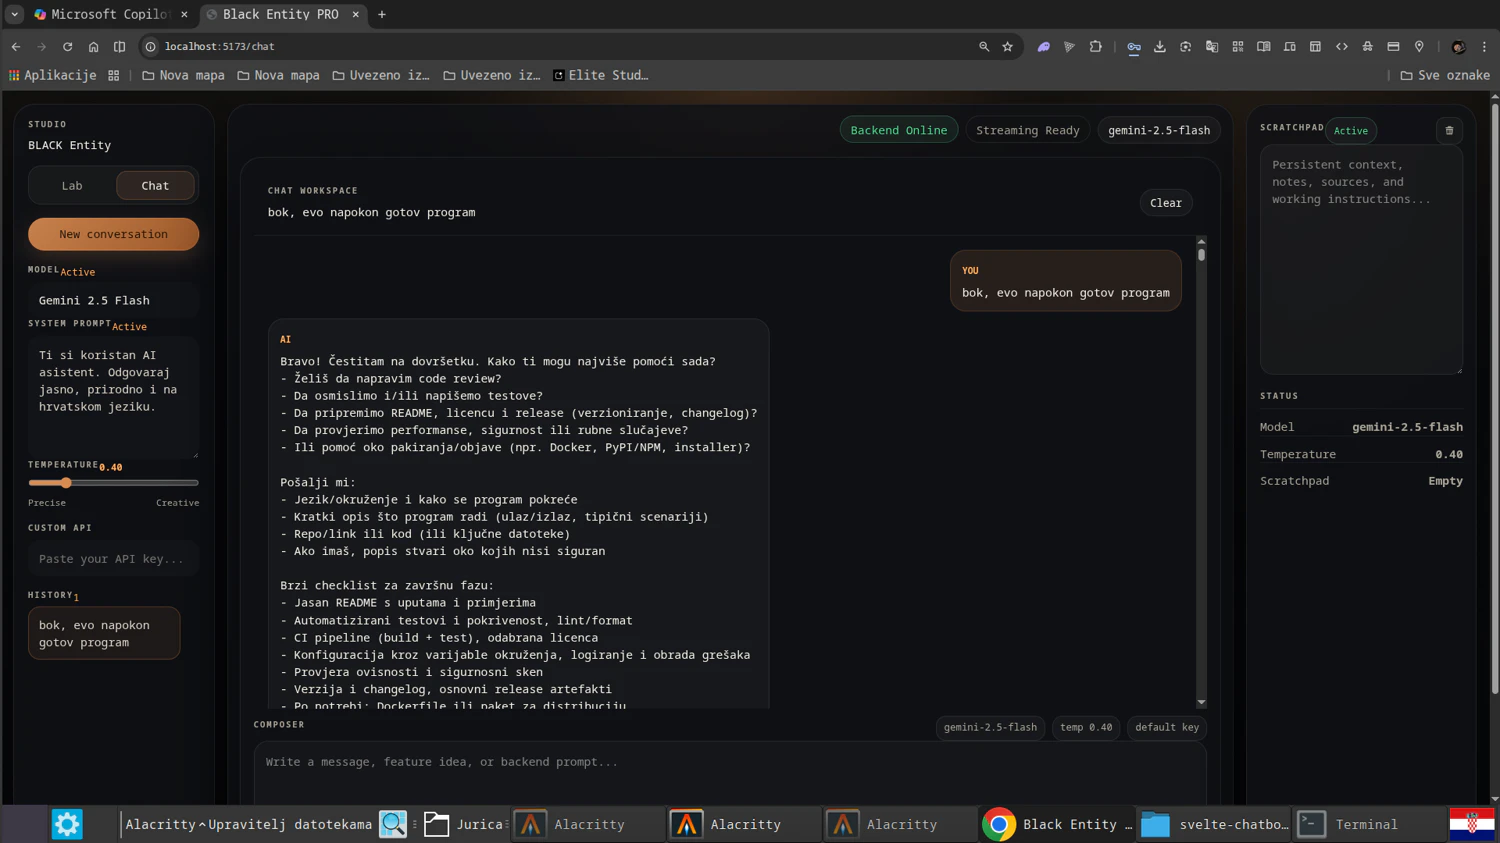Open the Extensions puzzle icon

point(1096,47)
